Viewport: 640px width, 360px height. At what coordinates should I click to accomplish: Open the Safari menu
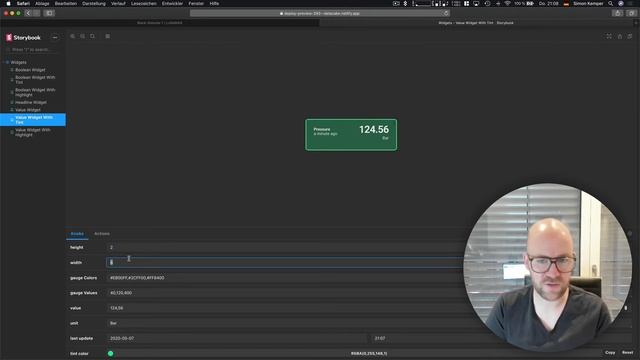[23, 3]
